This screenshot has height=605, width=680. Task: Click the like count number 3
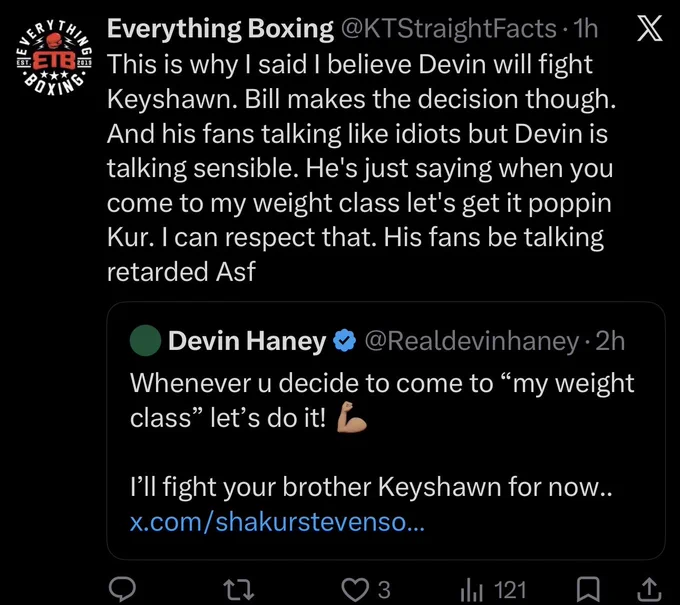point(383,590)
